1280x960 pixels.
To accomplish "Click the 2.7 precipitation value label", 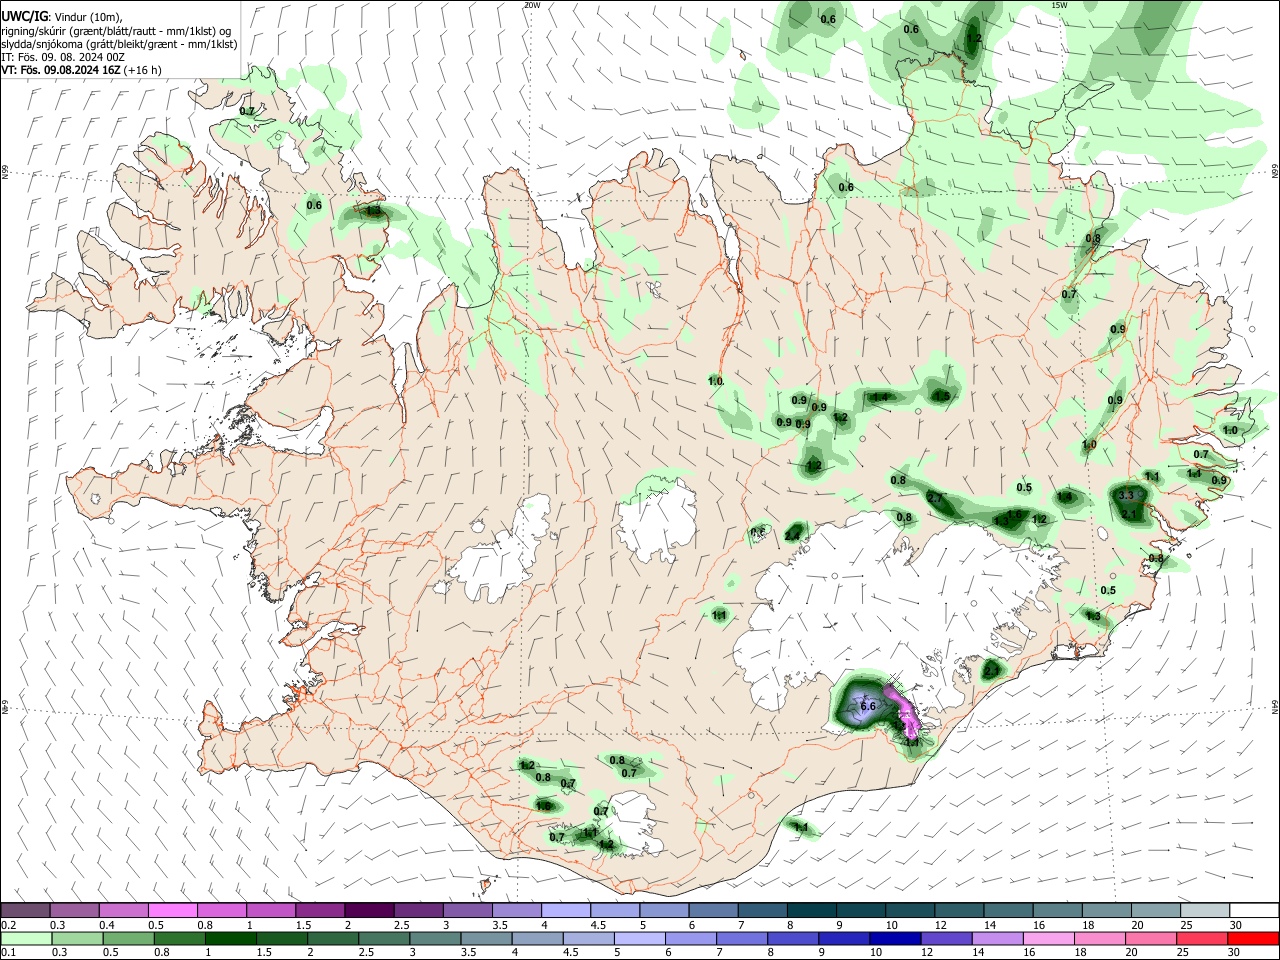I will [x=935, y=498].
